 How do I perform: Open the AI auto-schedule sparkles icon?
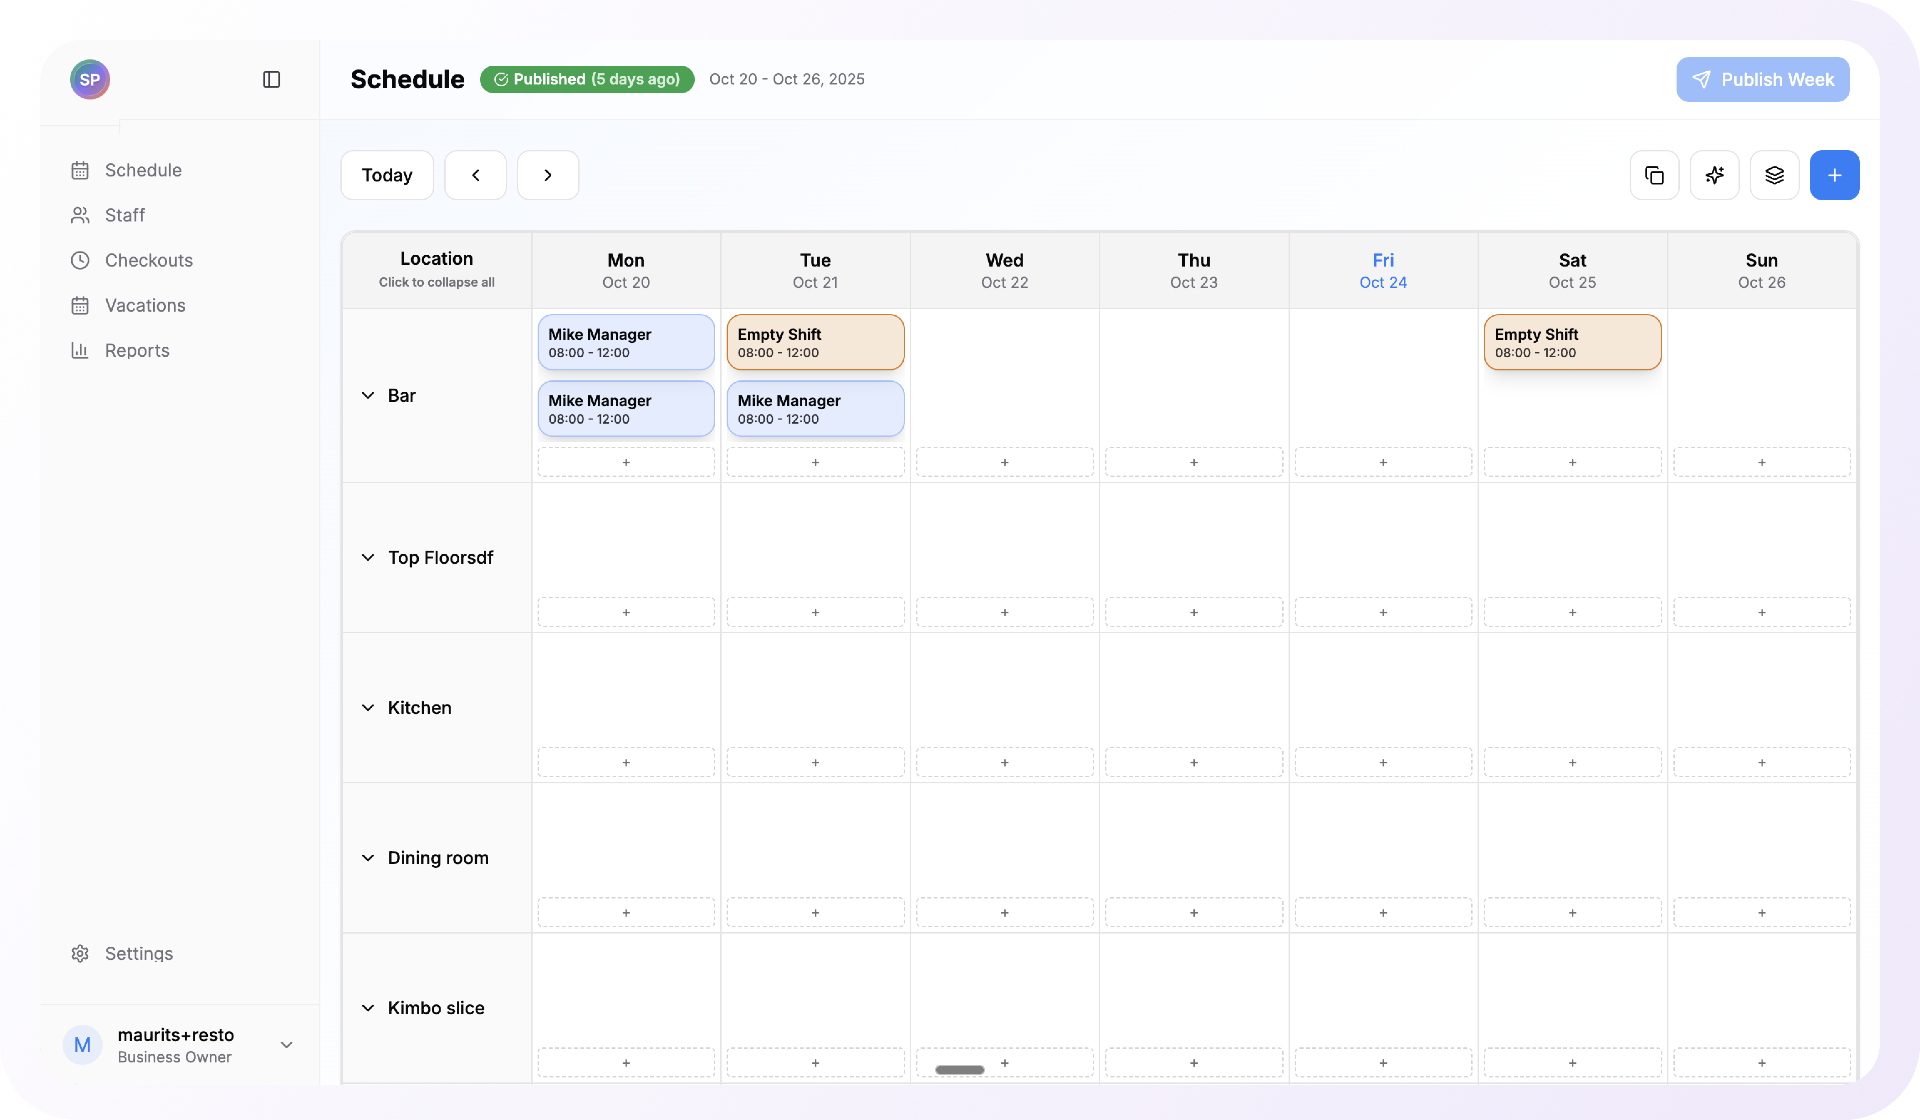[x=1715, y=175]
